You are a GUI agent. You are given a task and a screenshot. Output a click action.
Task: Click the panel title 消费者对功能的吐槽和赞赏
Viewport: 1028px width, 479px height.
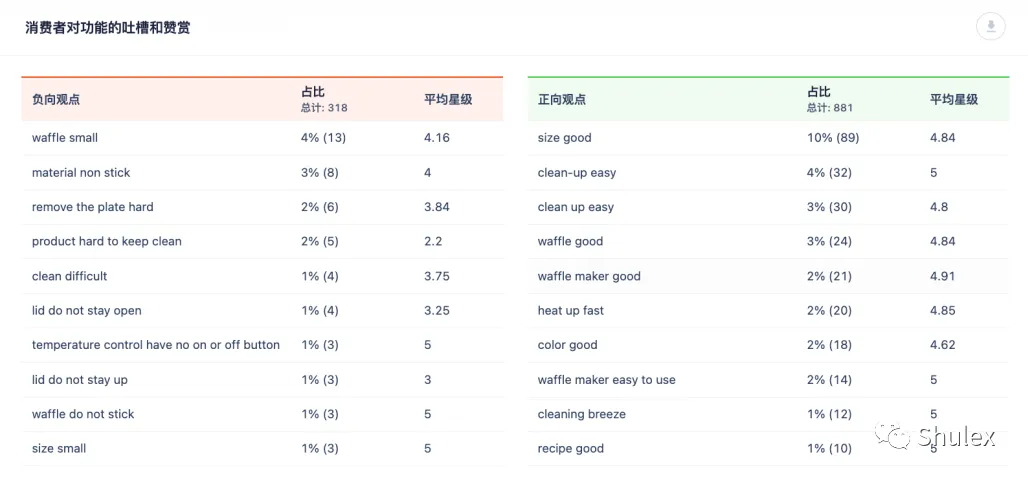pyautogui.click(x=108, y=28)
